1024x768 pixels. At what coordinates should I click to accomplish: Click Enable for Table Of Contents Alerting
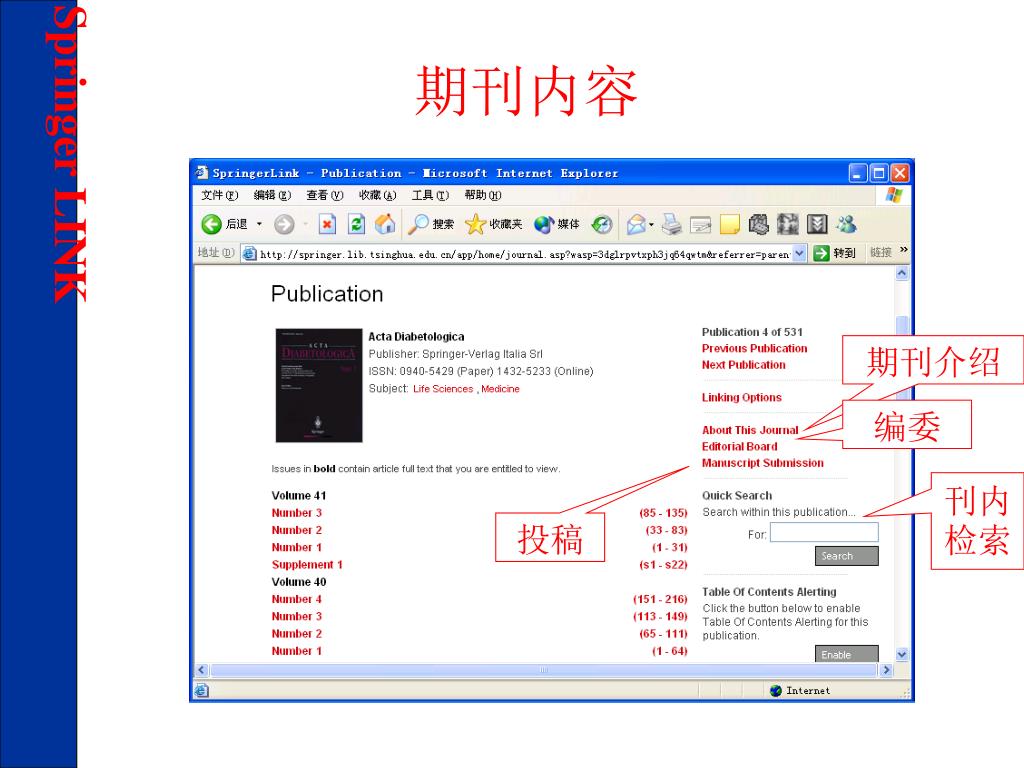coord(846,654)
